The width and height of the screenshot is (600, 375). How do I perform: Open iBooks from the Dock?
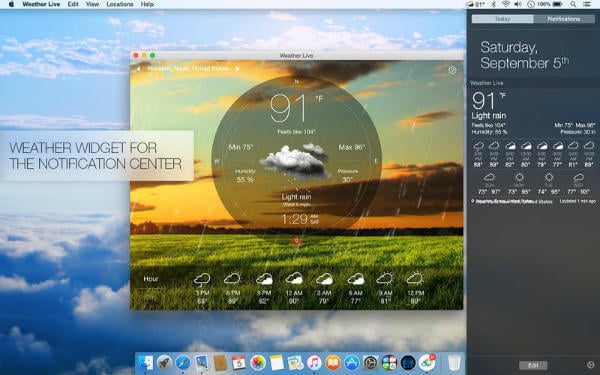pyautogui.click(x=333, y=362)
